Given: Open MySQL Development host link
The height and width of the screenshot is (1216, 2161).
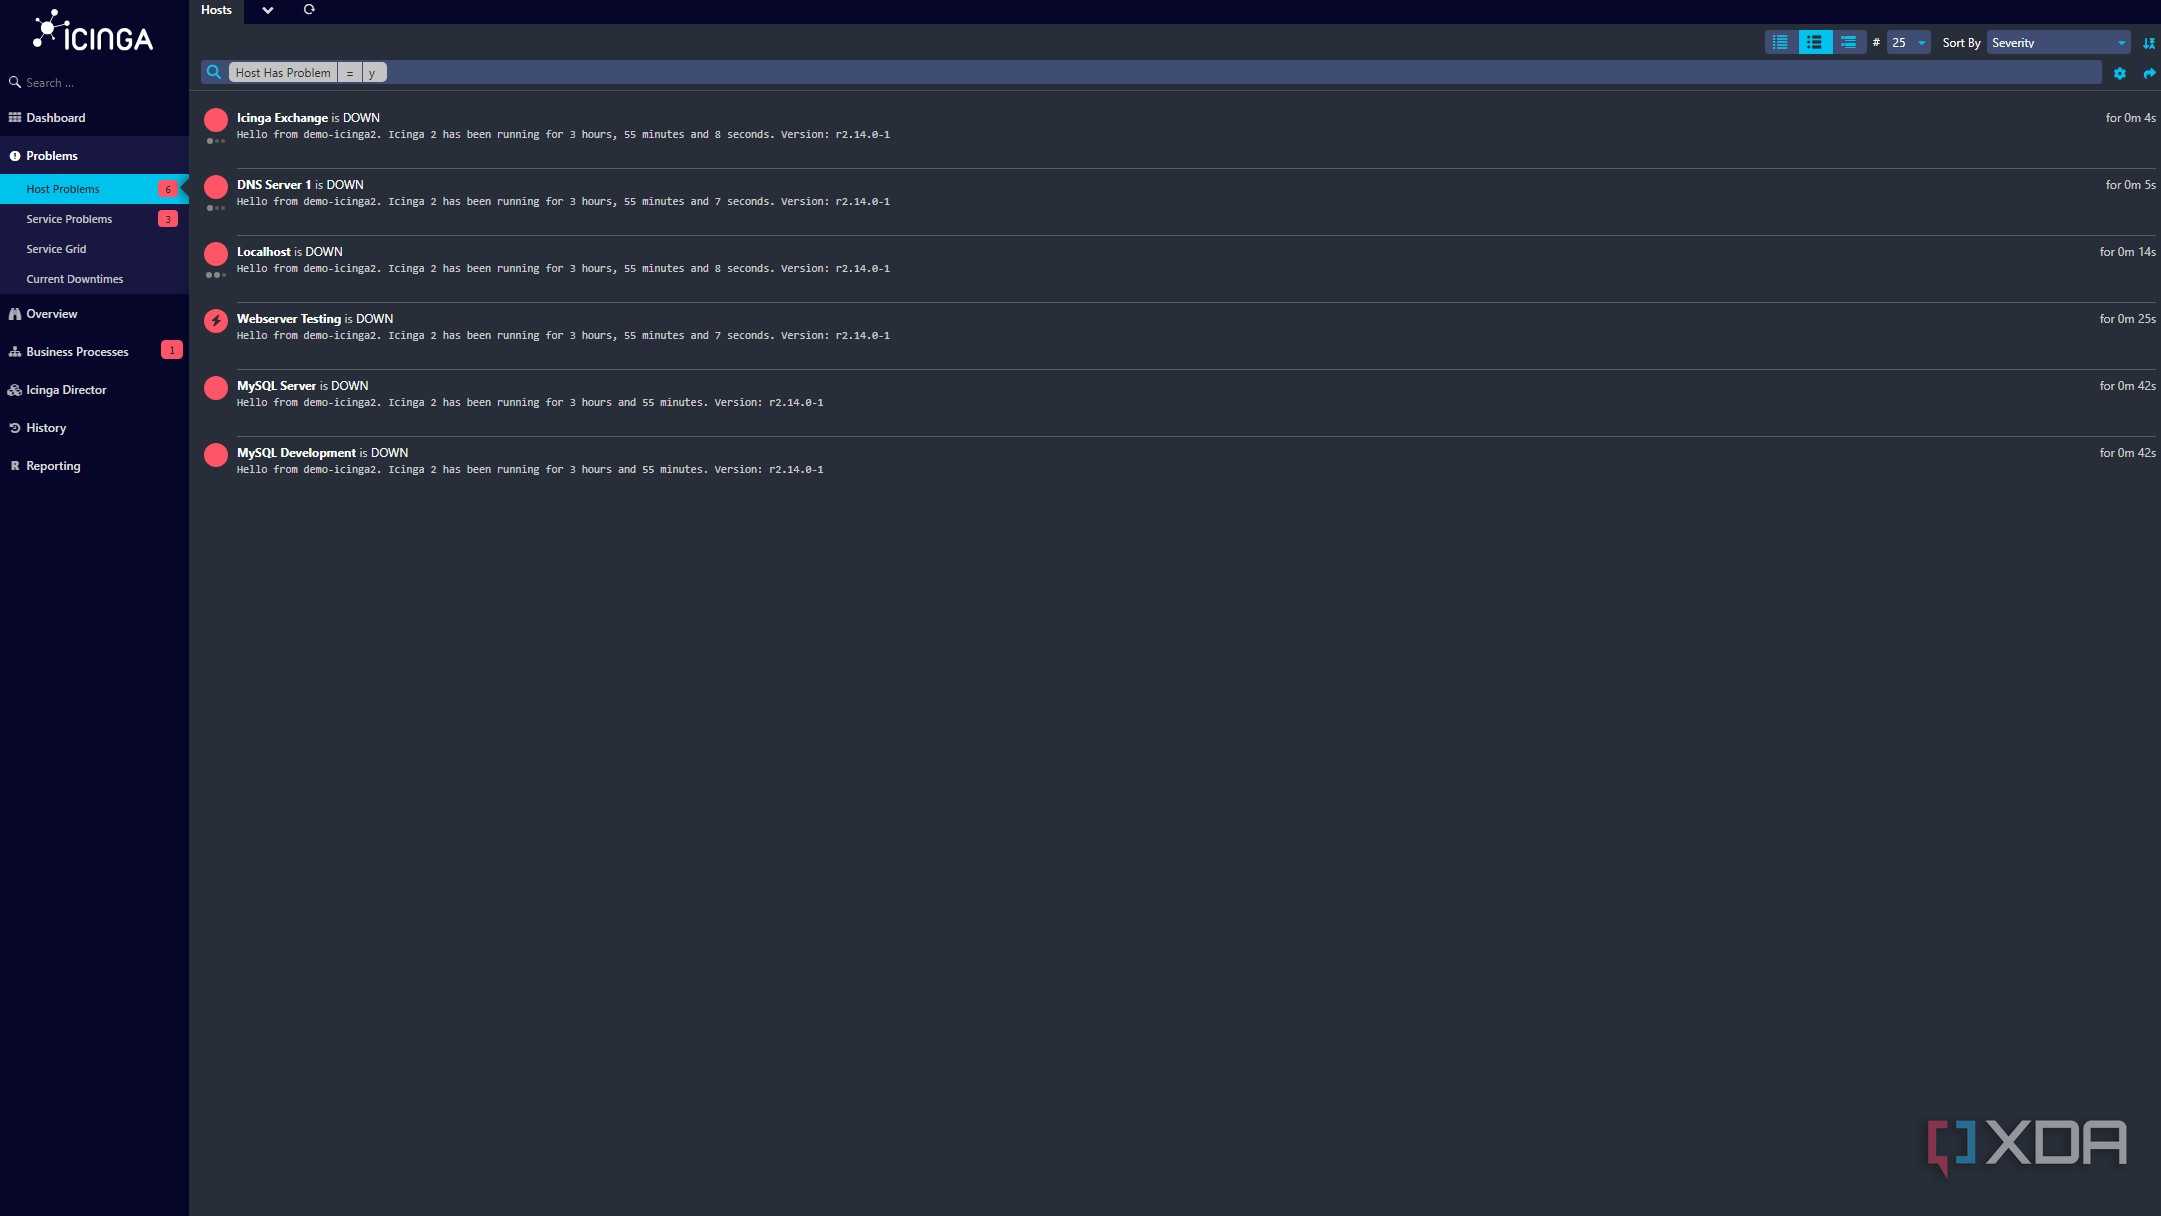Looking at the screenshot, I should coord(296,452).
